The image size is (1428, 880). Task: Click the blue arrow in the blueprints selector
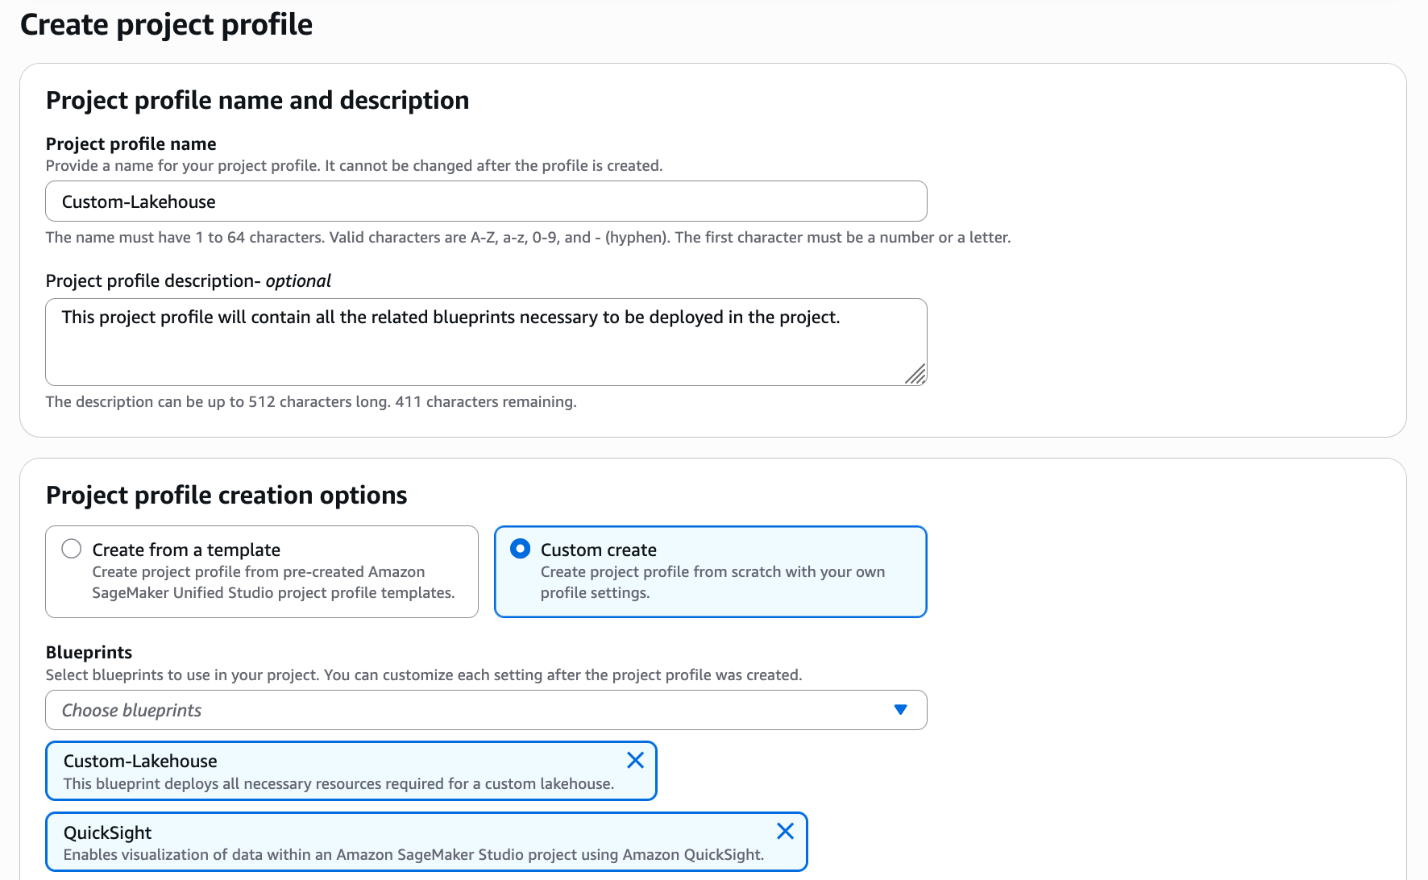tap(900, 710)
